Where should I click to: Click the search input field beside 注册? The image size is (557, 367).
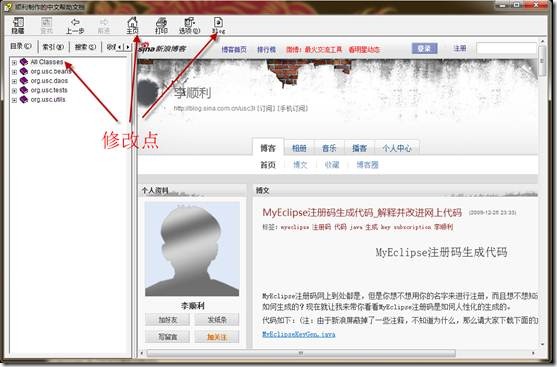coord(507,48)
